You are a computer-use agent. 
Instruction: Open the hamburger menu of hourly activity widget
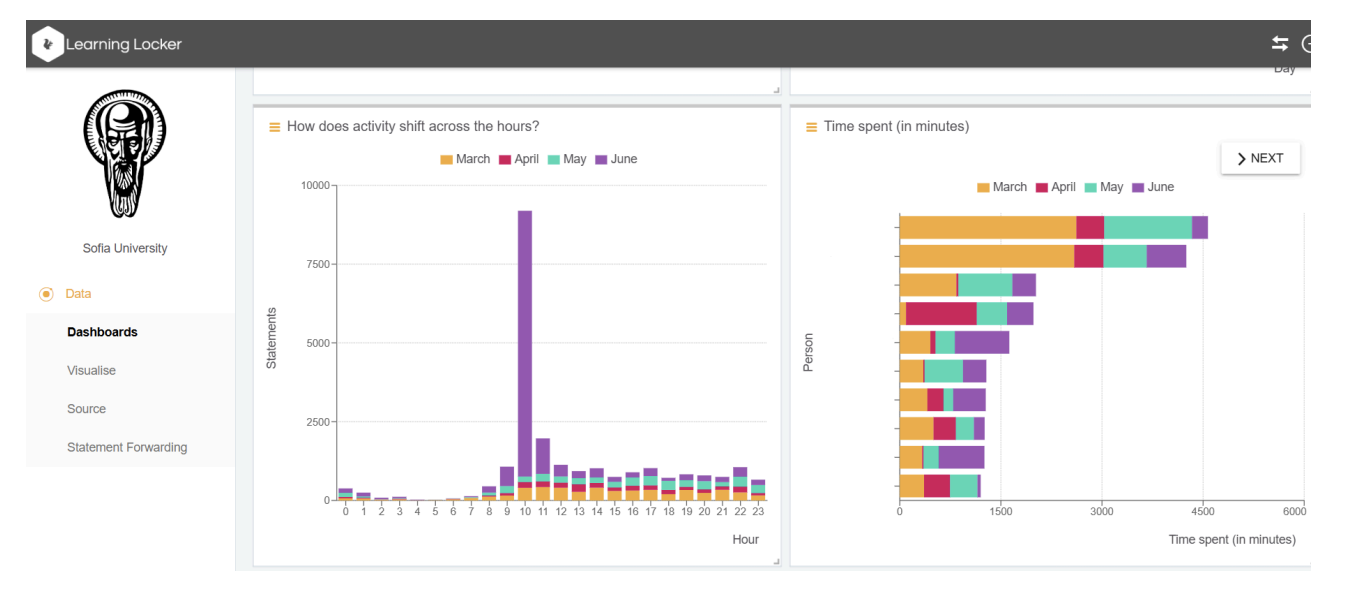click(x=274, y=127)
